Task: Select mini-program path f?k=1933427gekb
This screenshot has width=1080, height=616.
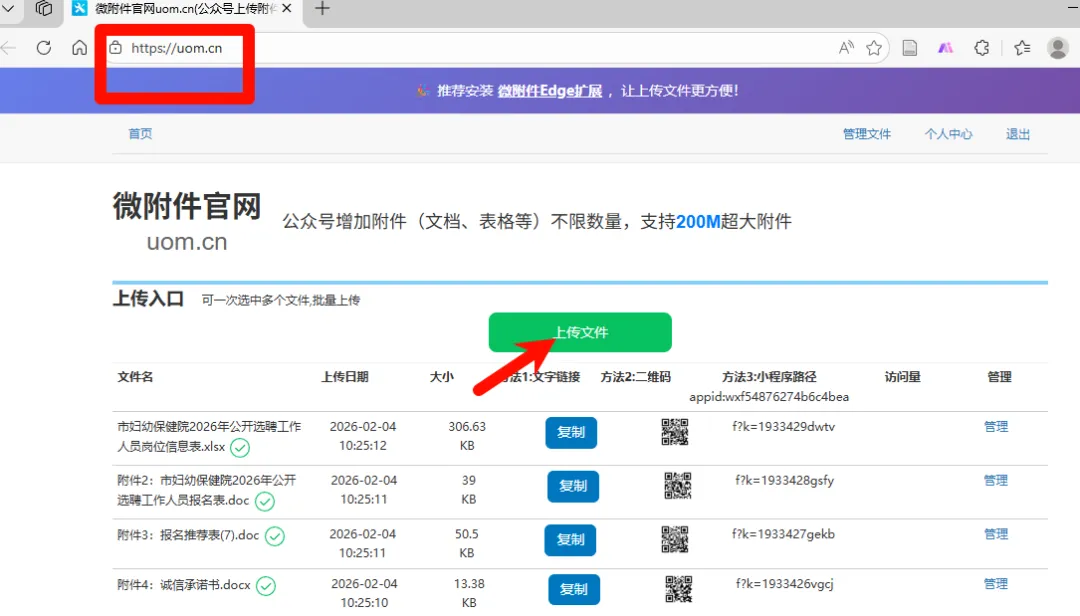Action: point(783,535)
